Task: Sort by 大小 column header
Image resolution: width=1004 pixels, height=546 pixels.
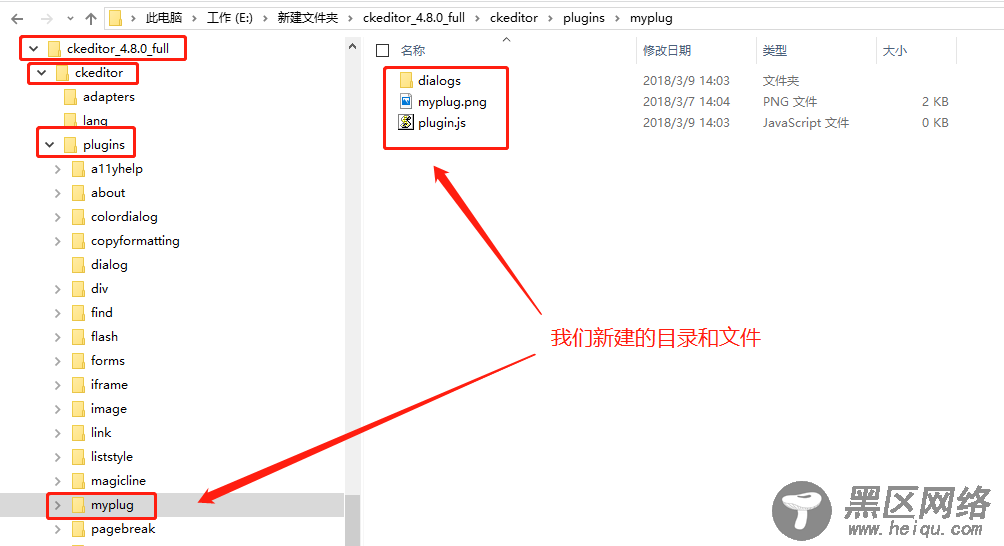Action: pyautogui.click(x=895, y=51)
